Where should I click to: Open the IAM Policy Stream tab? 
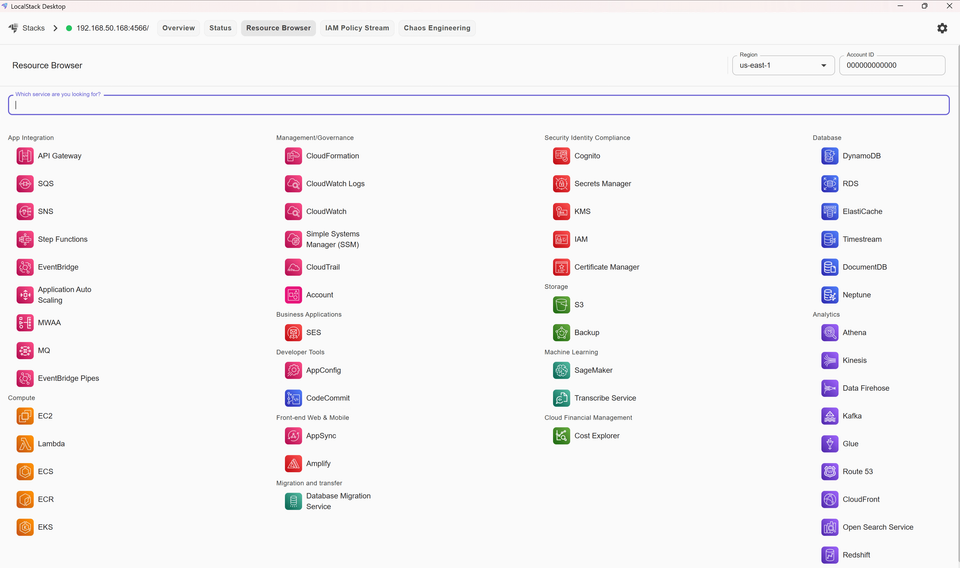tap(357, 28)
